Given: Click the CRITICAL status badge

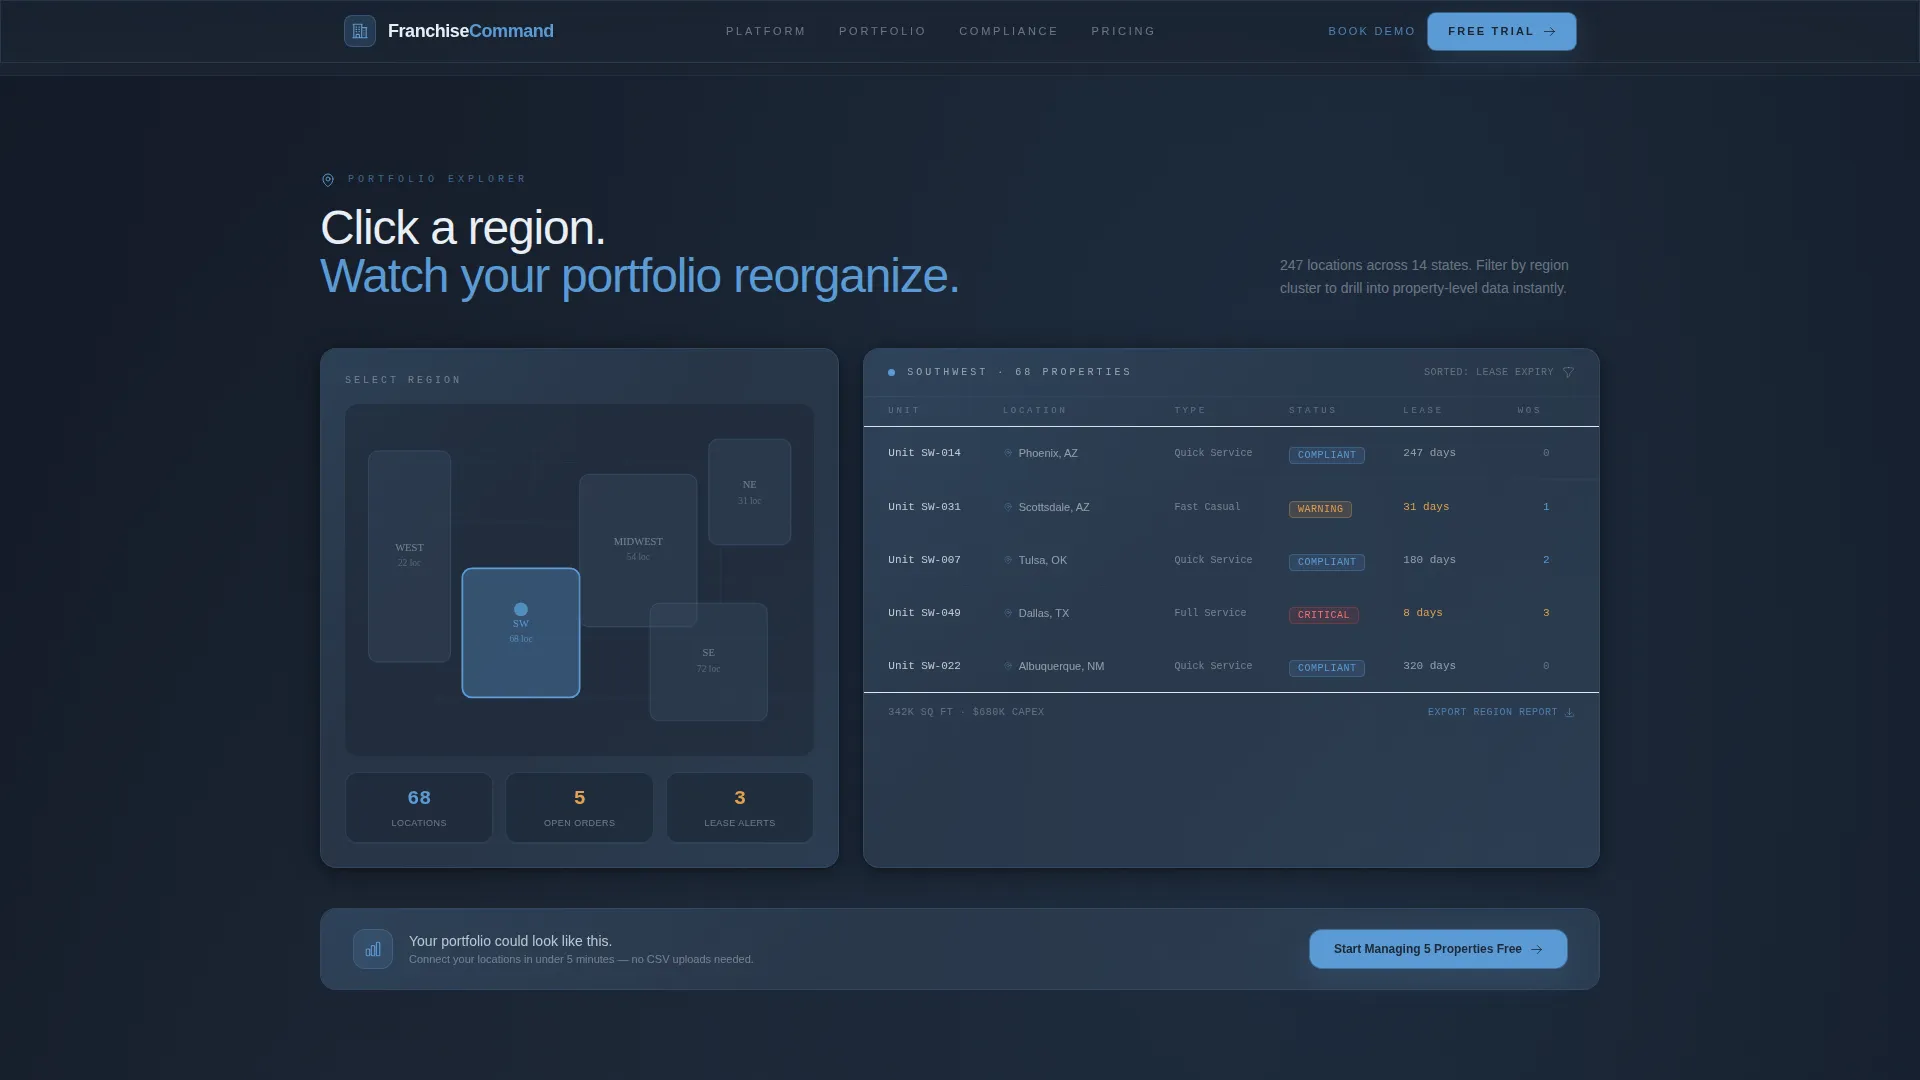Looking at the screenshot, I should 1324,615.
